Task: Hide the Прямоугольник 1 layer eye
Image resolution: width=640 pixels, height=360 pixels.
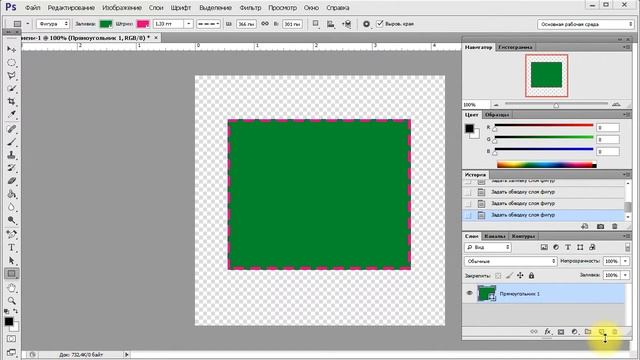Action: tap(469, 293)
